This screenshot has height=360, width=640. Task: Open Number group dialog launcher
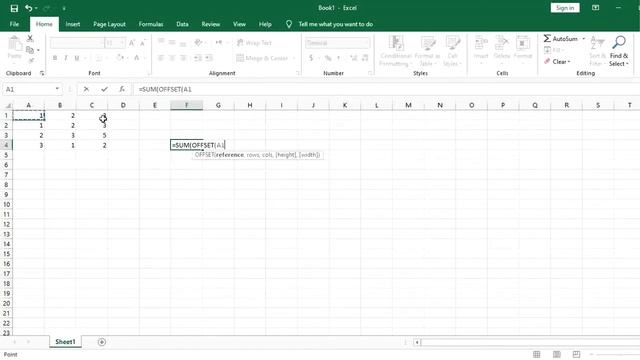click(370, 73)
